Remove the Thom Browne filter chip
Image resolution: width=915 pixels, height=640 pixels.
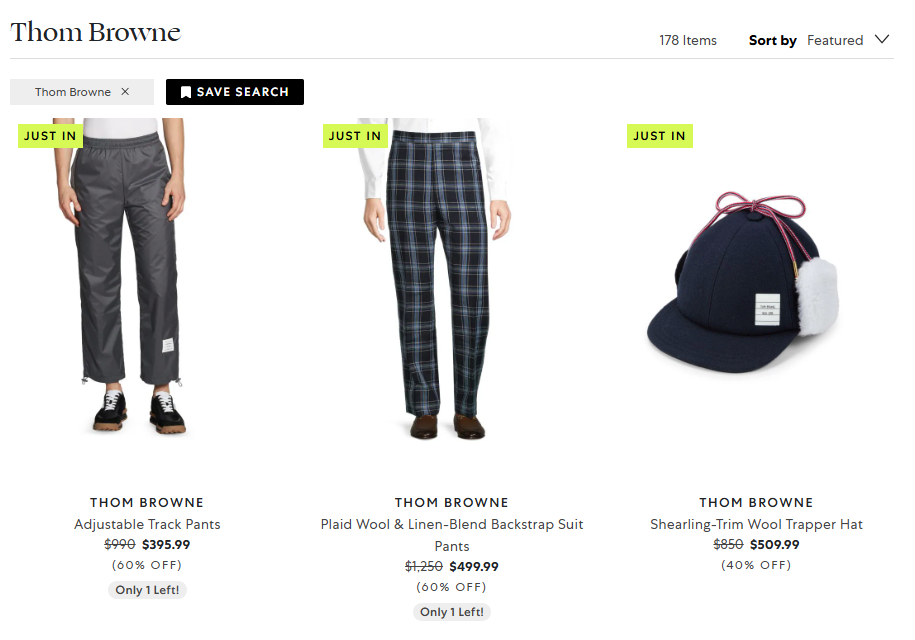[x=125, y=92]
